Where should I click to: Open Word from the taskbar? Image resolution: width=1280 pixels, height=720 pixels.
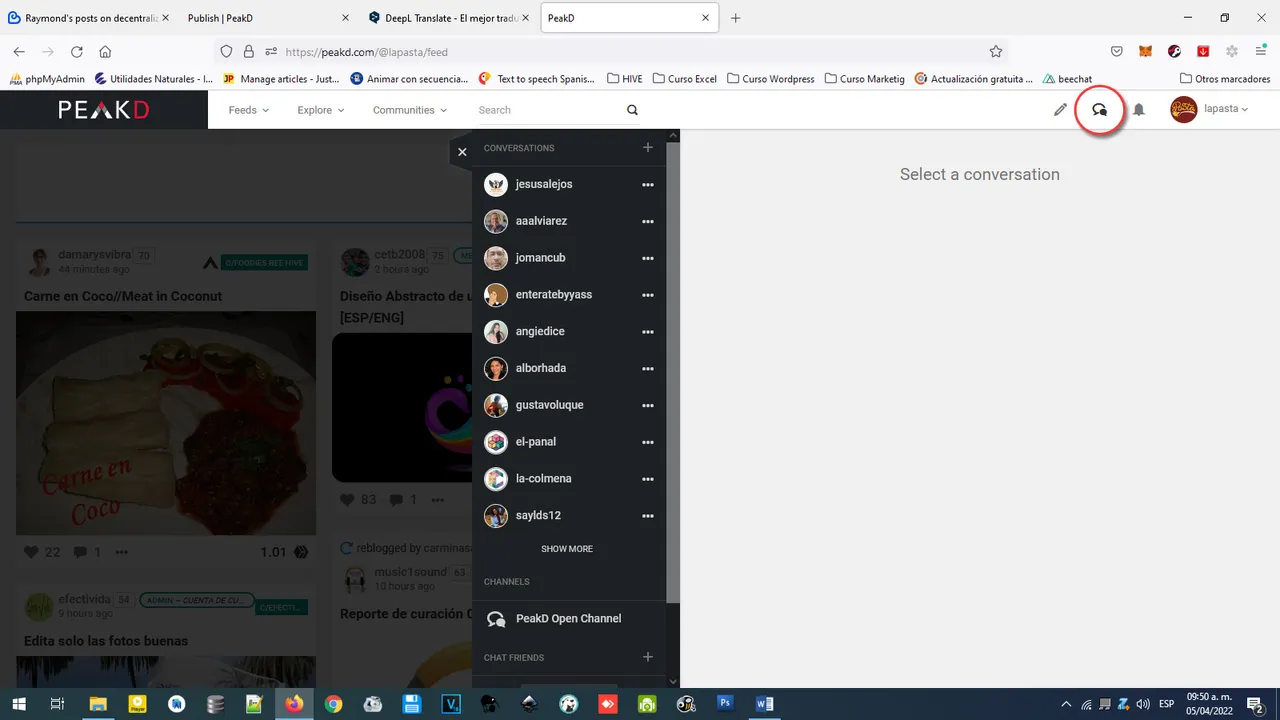[x=765, y=704]
